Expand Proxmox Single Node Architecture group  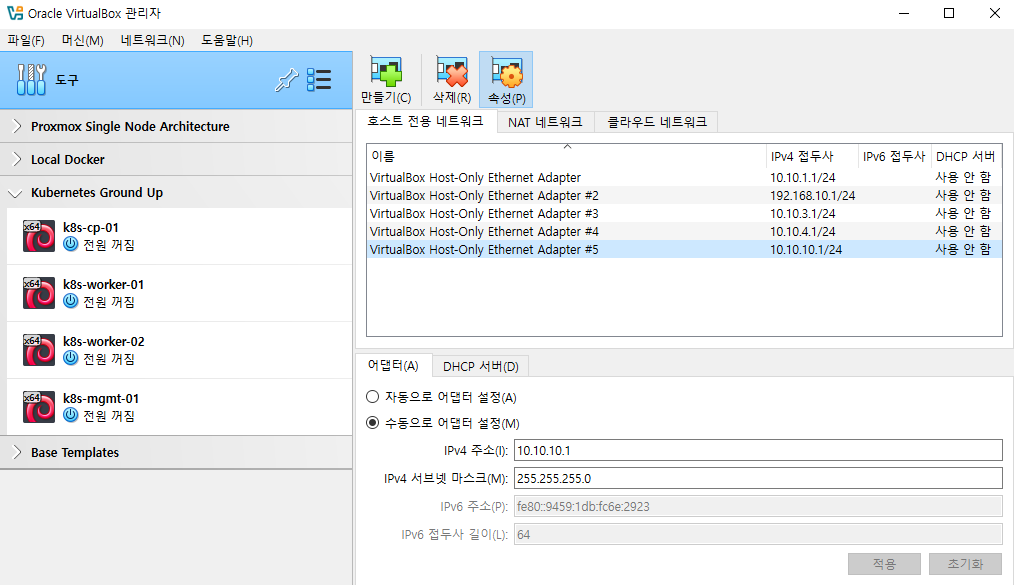coord(17,126)
